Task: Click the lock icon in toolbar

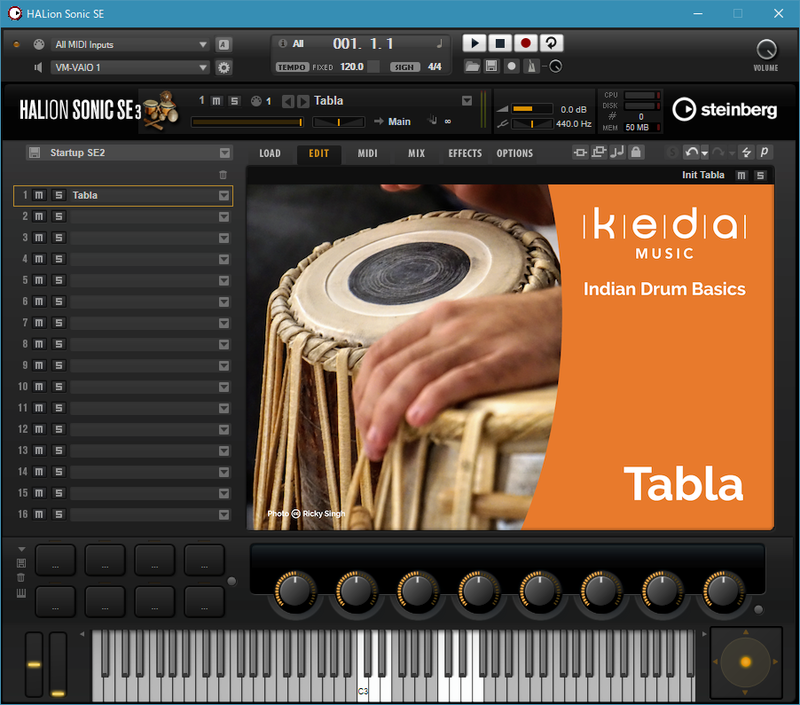Action: 636,152
